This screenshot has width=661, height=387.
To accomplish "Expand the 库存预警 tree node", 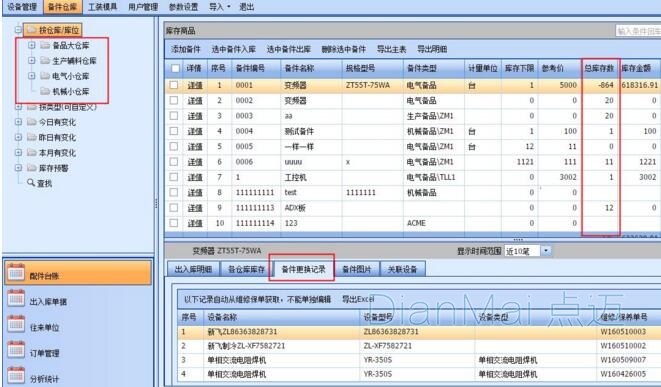I will (x=18, y=167).
